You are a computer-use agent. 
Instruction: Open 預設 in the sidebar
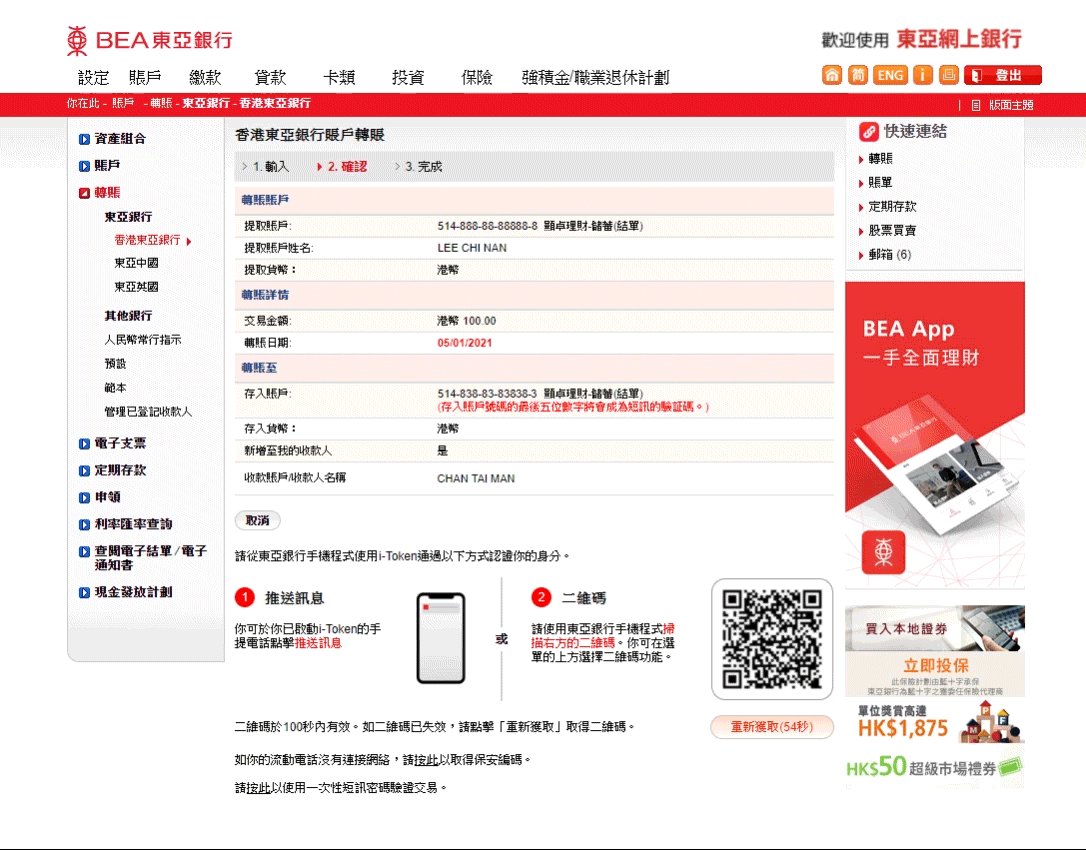click(115, 364)
